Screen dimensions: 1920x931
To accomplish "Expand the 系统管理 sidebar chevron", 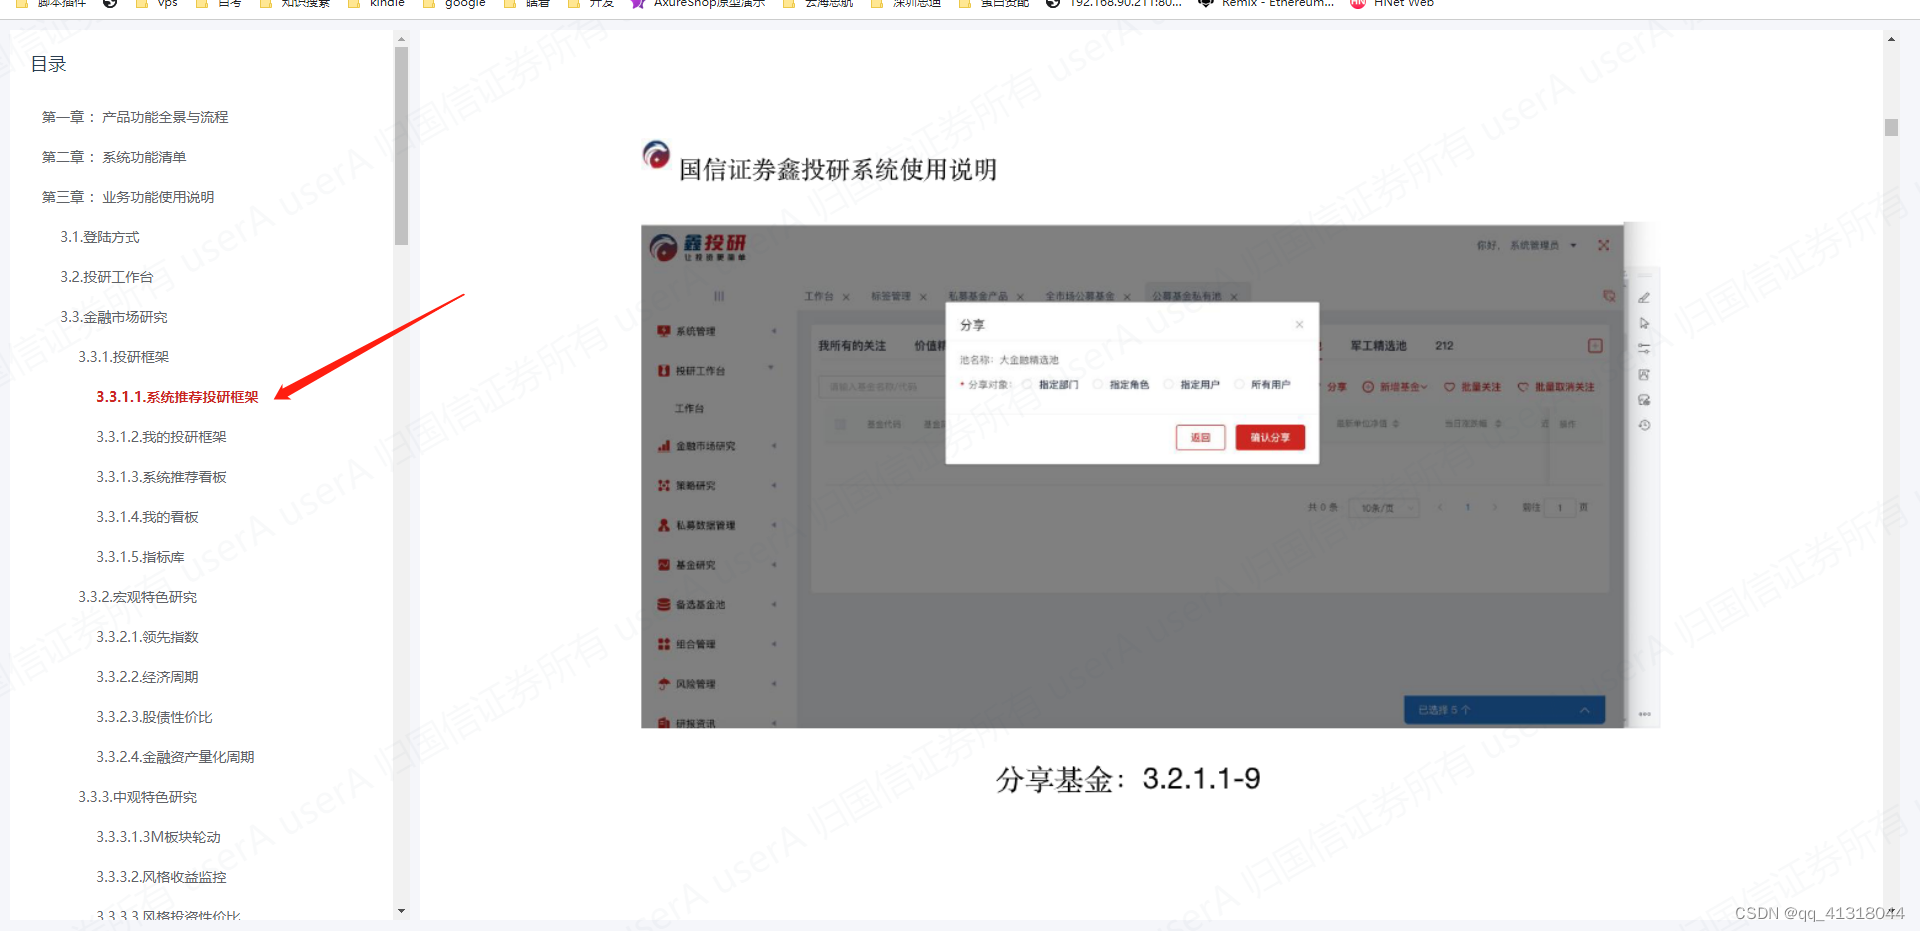I will coord(774,331).
